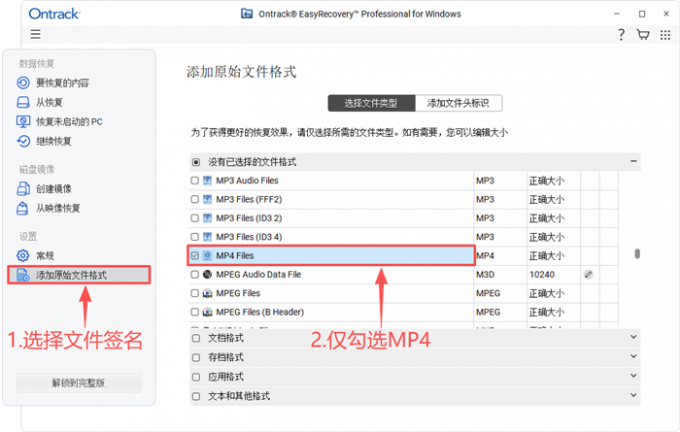Select 添加原始文件格式 in the sidebar

pyautogui.click(x=79, y=275)
